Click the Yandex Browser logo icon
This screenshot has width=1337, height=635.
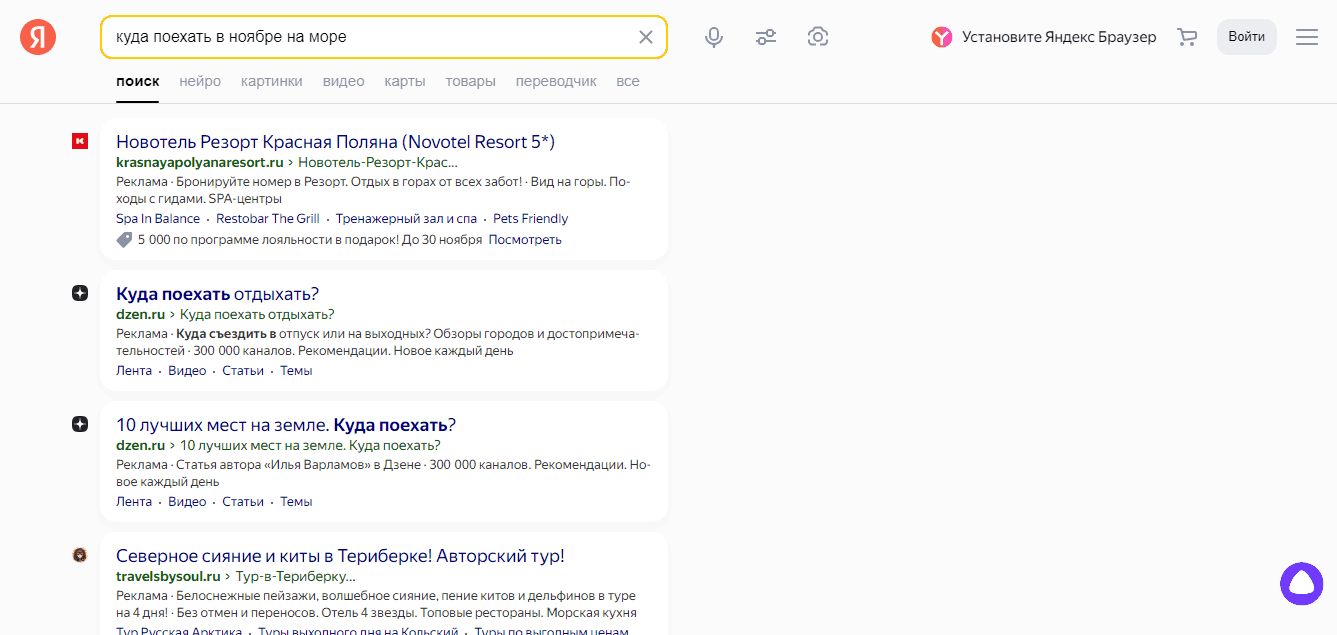click(x=942, y=37)
